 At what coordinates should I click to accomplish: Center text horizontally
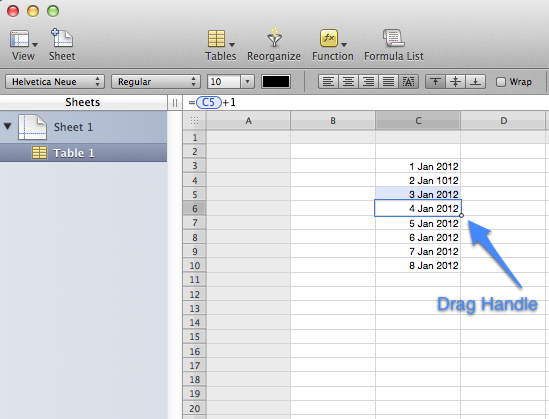[348, 82]
